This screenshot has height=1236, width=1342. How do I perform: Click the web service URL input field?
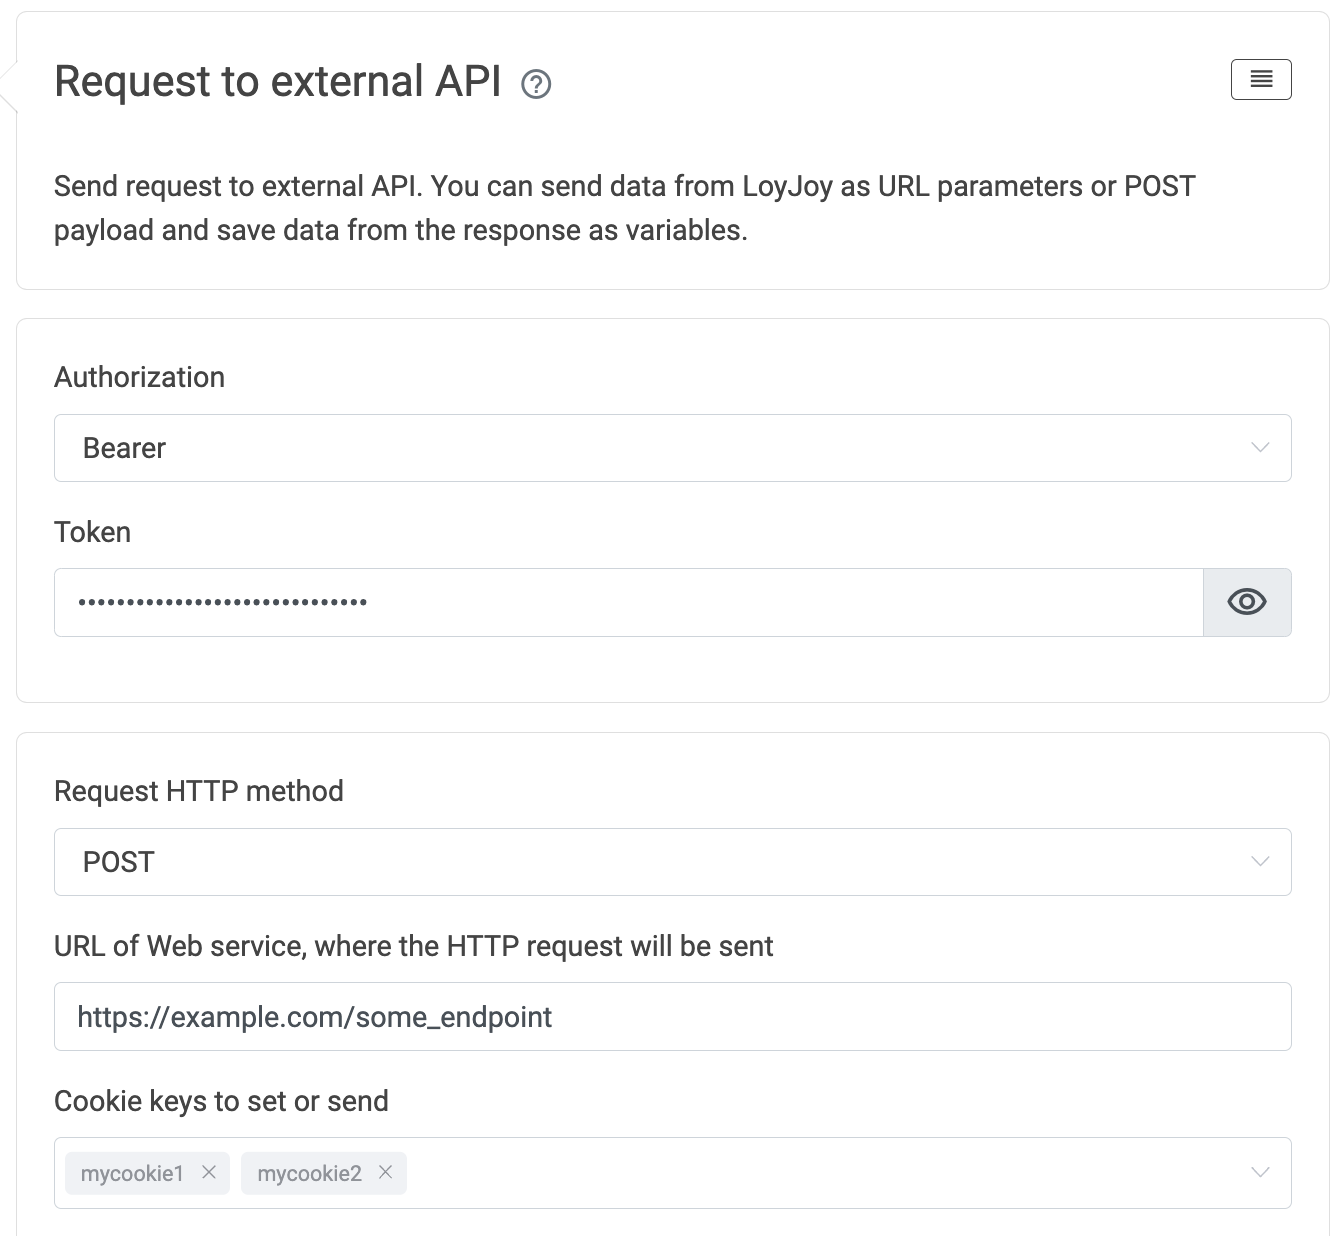(x=672, y=1017)
